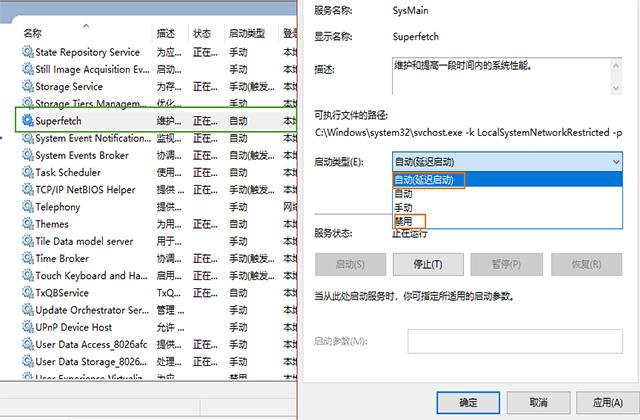
Task: Select User Data Access_8026afc row
Action: pos(159,344)
